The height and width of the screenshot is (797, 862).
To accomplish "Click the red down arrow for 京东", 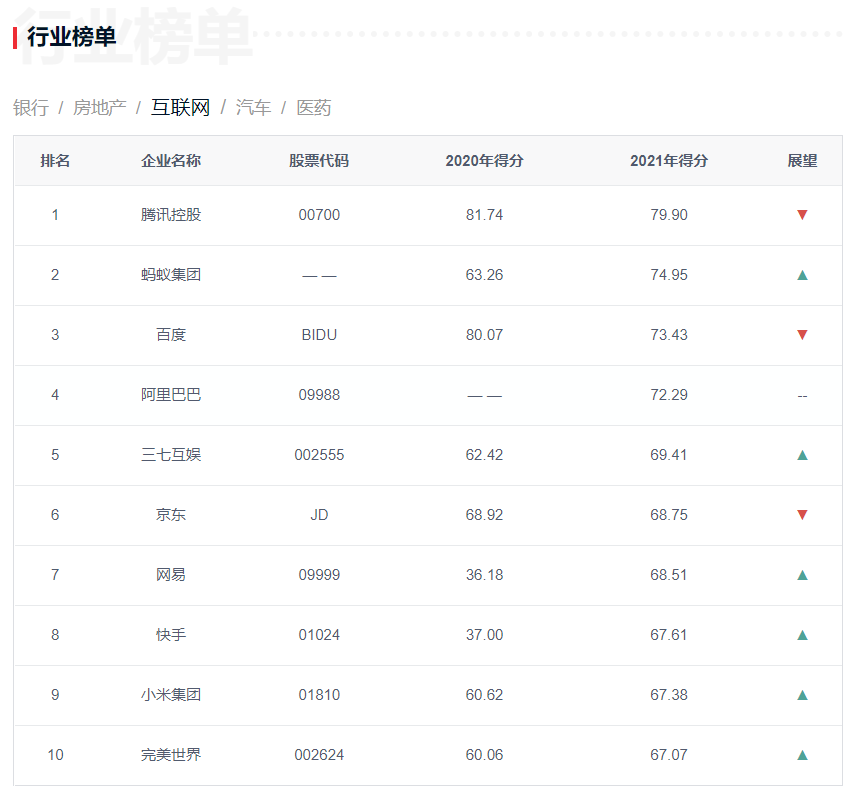I will [802, 515].
